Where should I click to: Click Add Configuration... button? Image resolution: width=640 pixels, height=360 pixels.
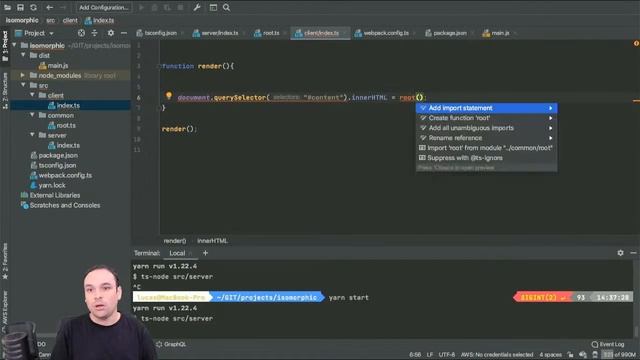(104, 7)
